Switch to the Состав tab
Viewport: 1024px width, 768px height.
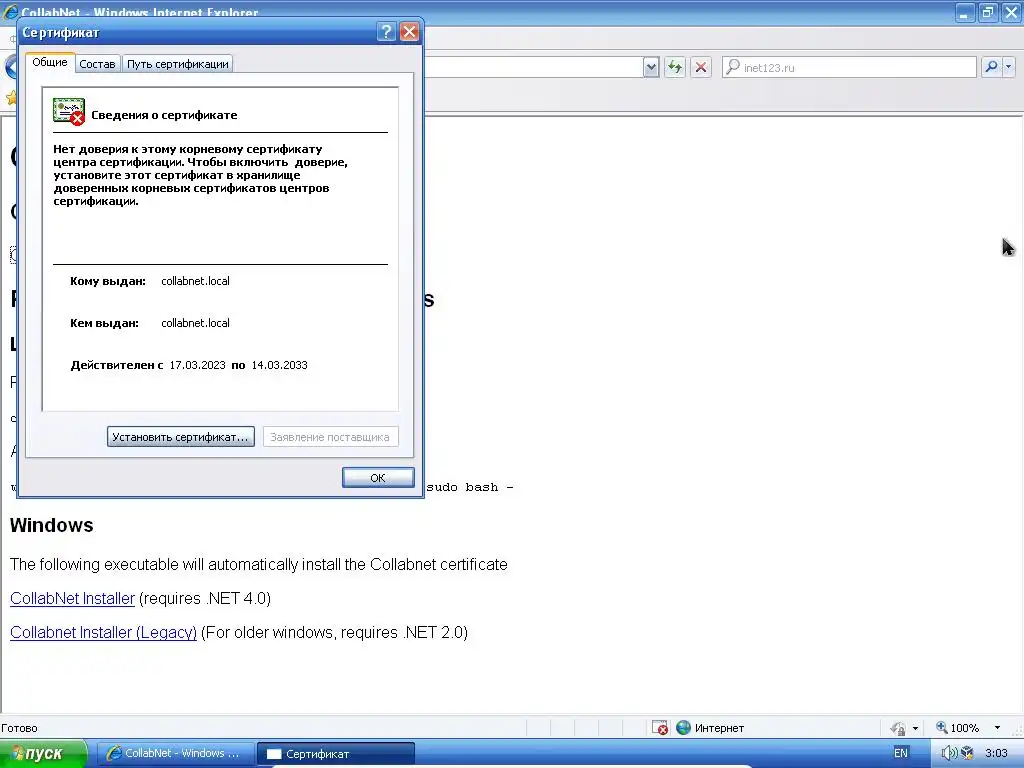(97, 64)
